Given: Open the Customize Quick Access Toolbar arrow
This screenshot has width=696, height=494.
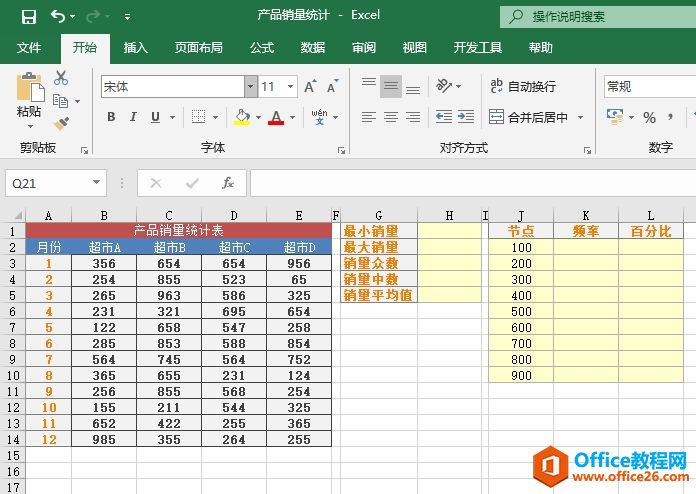Looking at the screenshot, I should pos(127,17).
